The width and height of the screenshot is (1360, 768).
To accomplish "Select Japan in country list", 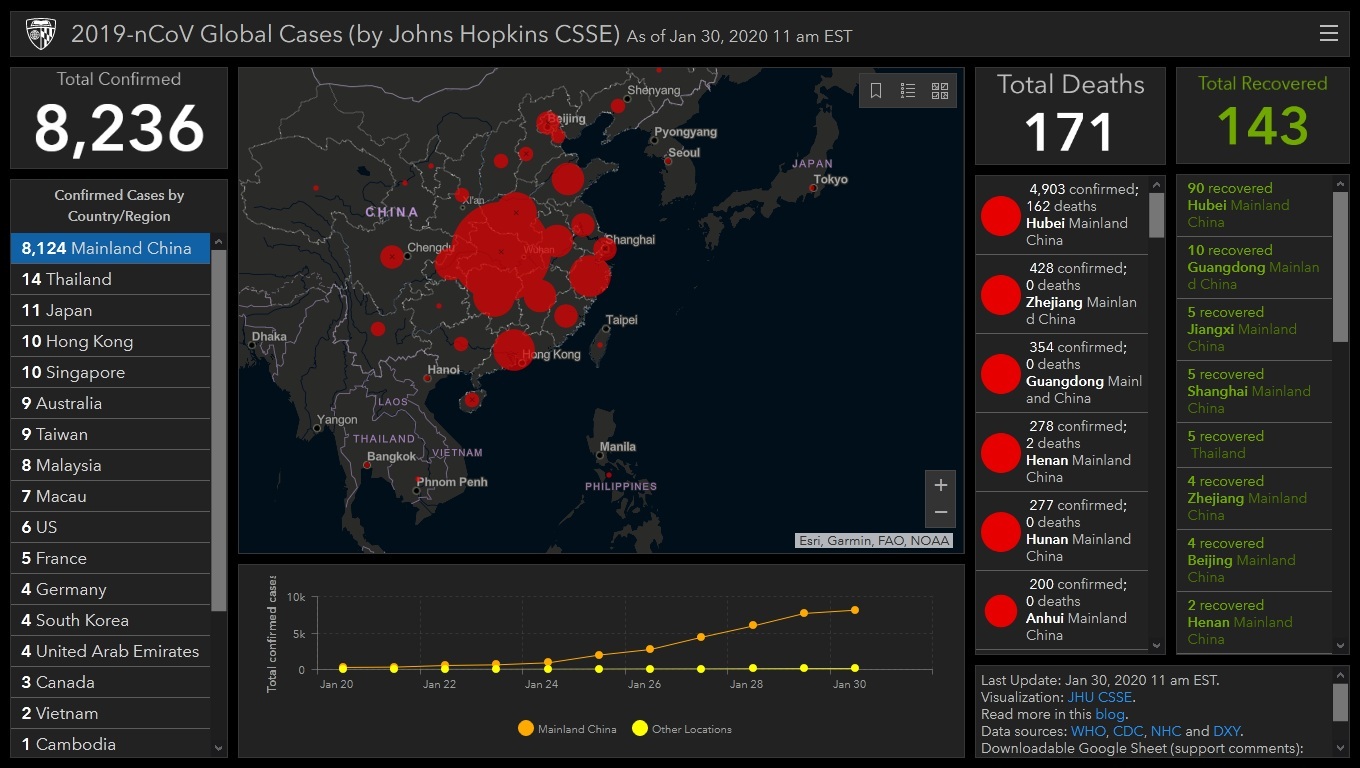I will pyautogui.click(x=110, y=310).
